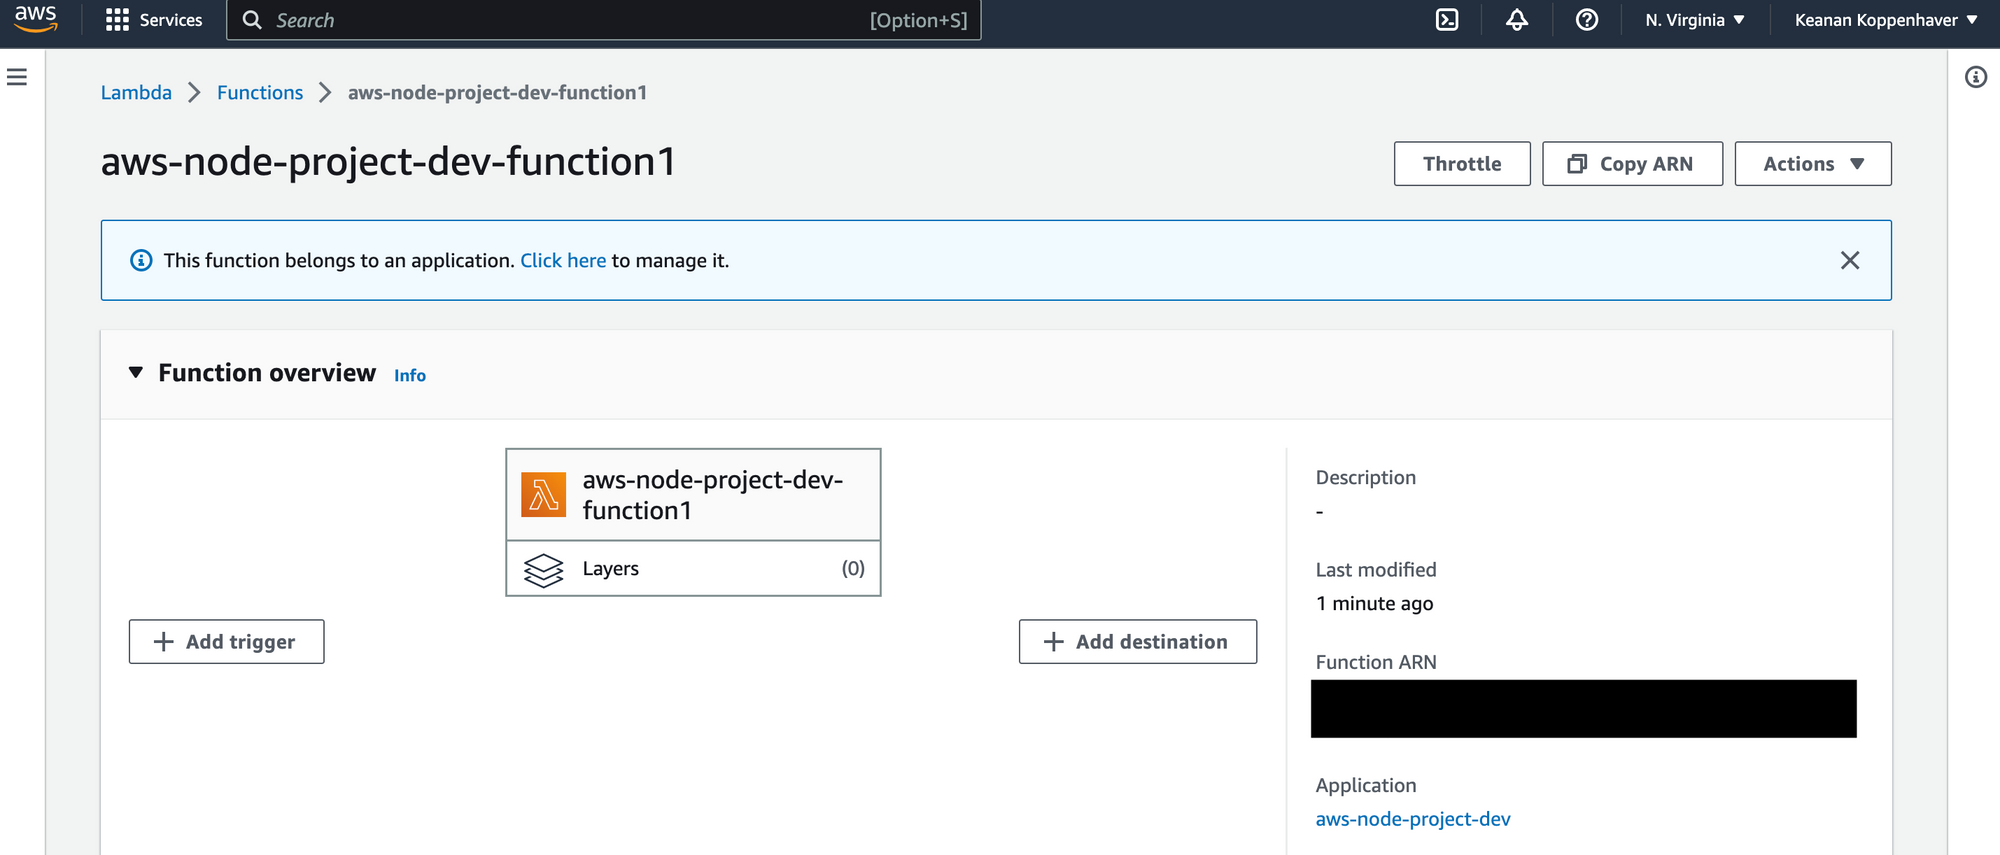Open the hamburger side navigation menu
2000x855 pixels.
coord(17,77)
